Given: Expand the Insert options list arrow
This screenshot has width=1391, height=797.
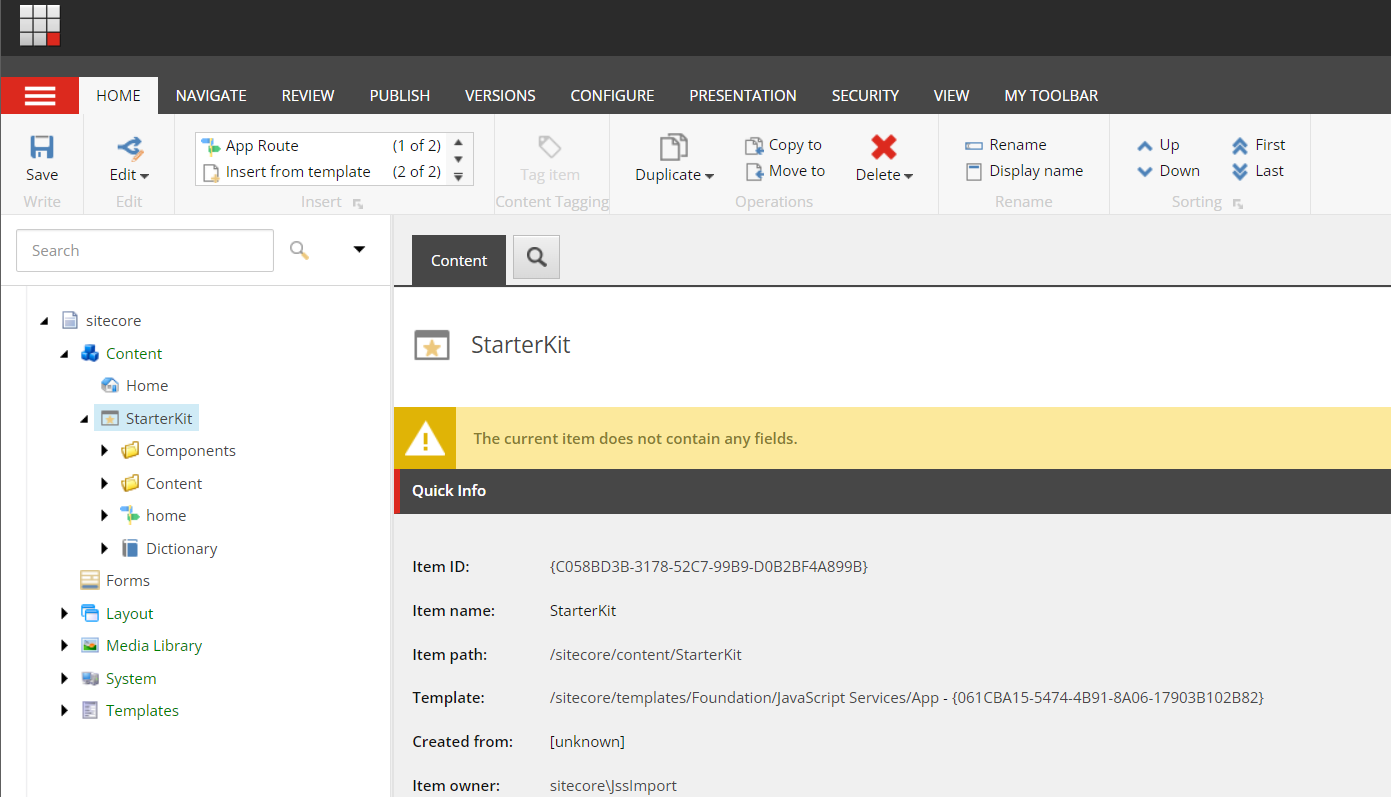Looking at the screenshot, I should [458, 177].
